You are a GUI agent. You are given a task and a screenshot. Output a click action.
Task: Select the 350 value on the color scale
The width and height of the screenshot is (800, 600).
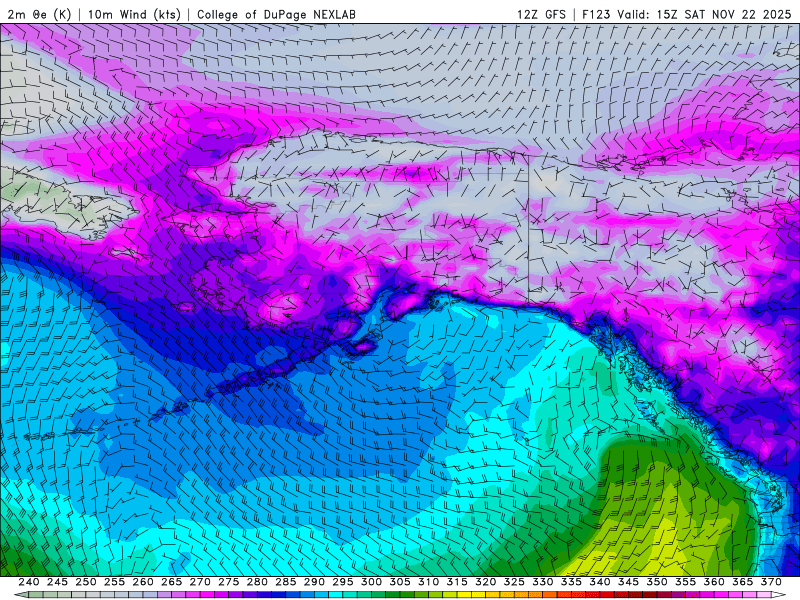[x=657, y=582]
